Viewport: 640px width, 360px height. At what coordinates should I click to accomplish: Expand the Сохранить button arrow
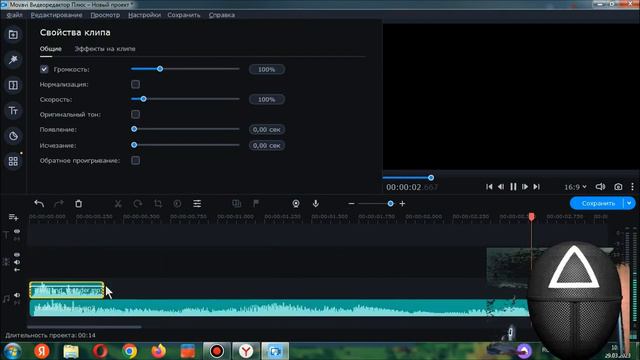629,203
